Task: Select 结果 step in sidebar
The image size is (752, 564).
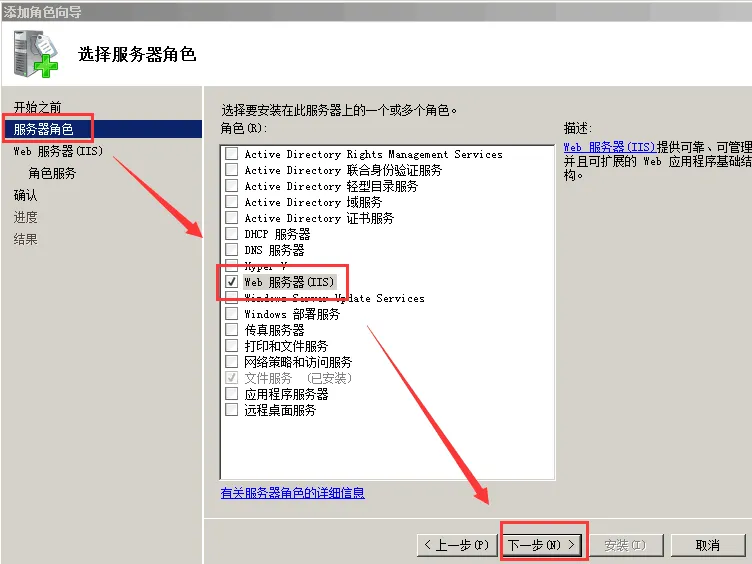Action: pos(25,239)
